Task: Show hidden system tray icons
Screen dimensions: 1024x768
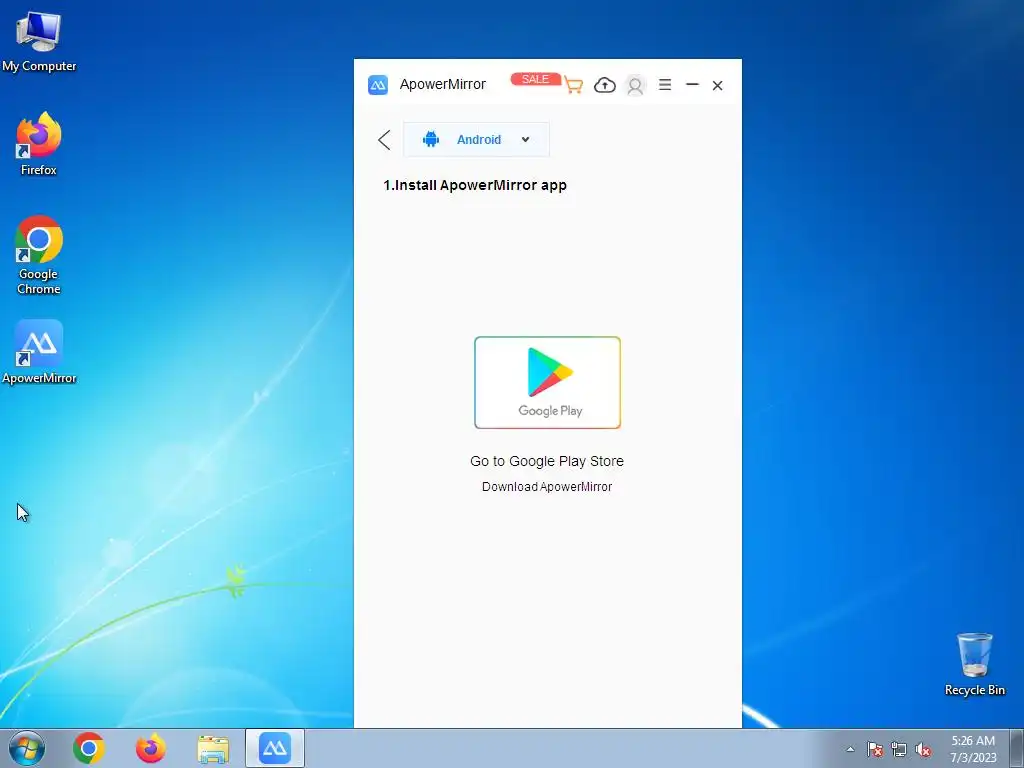Action: (x=850, y=749)
